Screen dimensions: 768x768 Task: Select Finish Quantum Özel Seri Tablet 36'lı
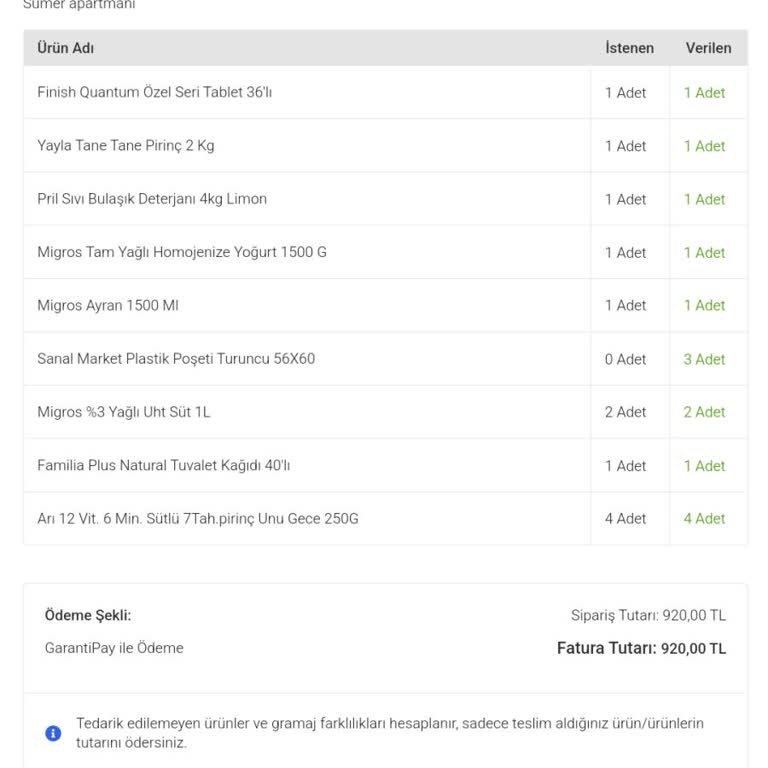pyautogui.click(x=154, y=92)
